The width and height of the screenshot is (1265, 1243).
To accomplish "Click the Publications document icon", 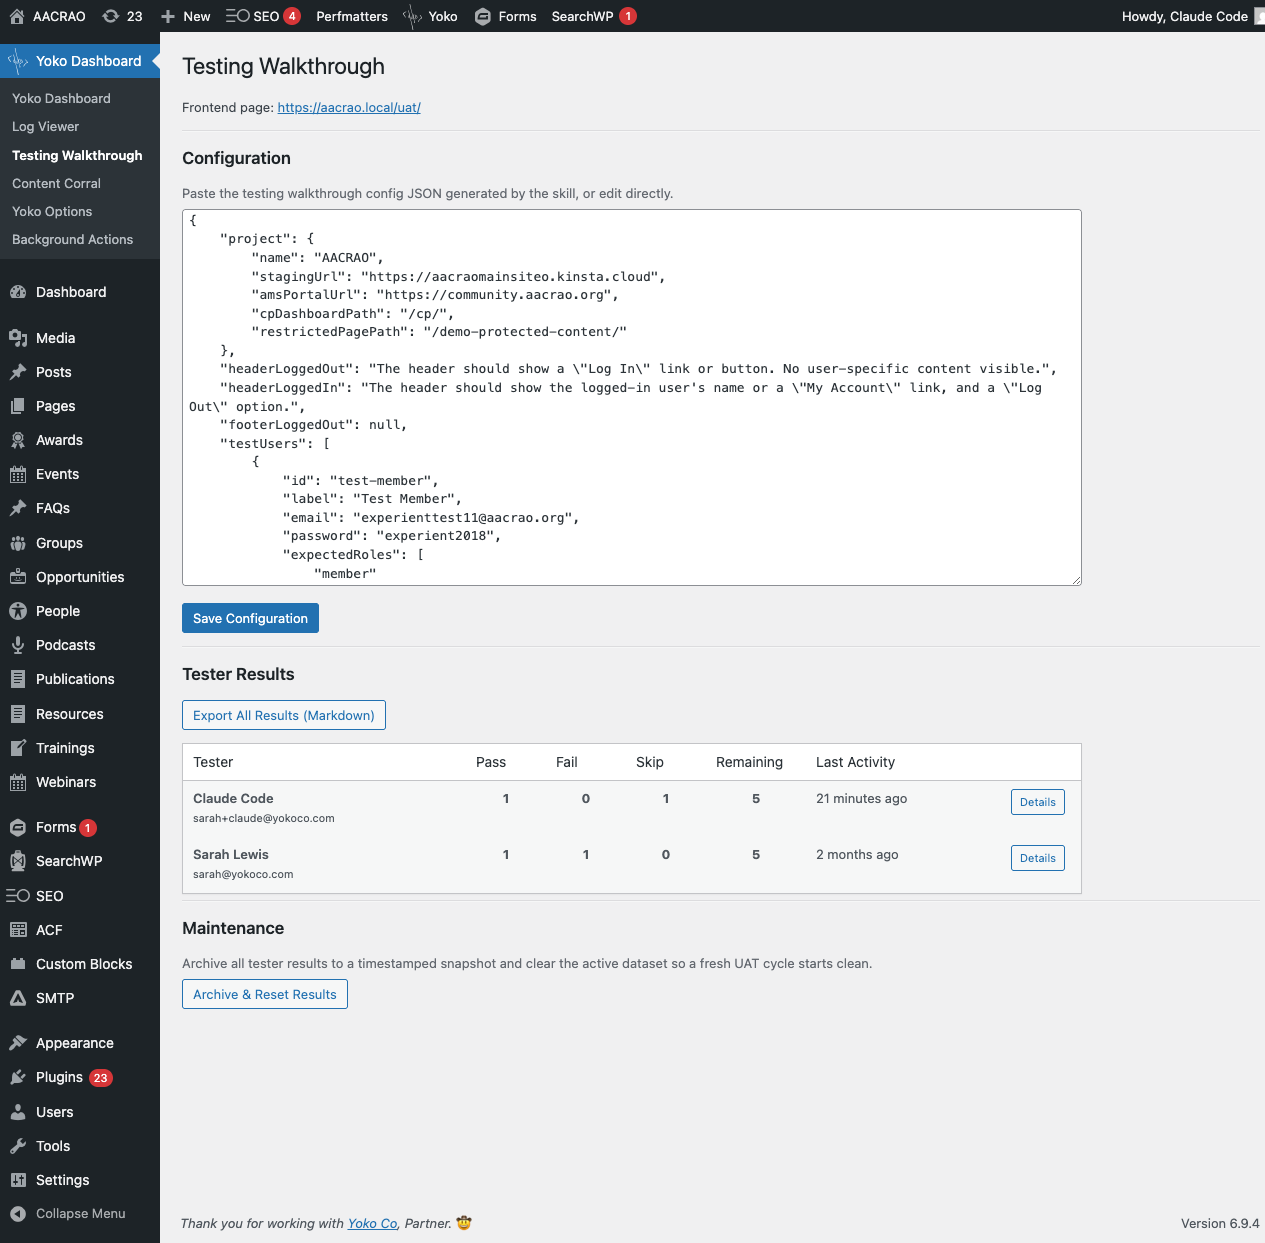I will coord(18,679).
